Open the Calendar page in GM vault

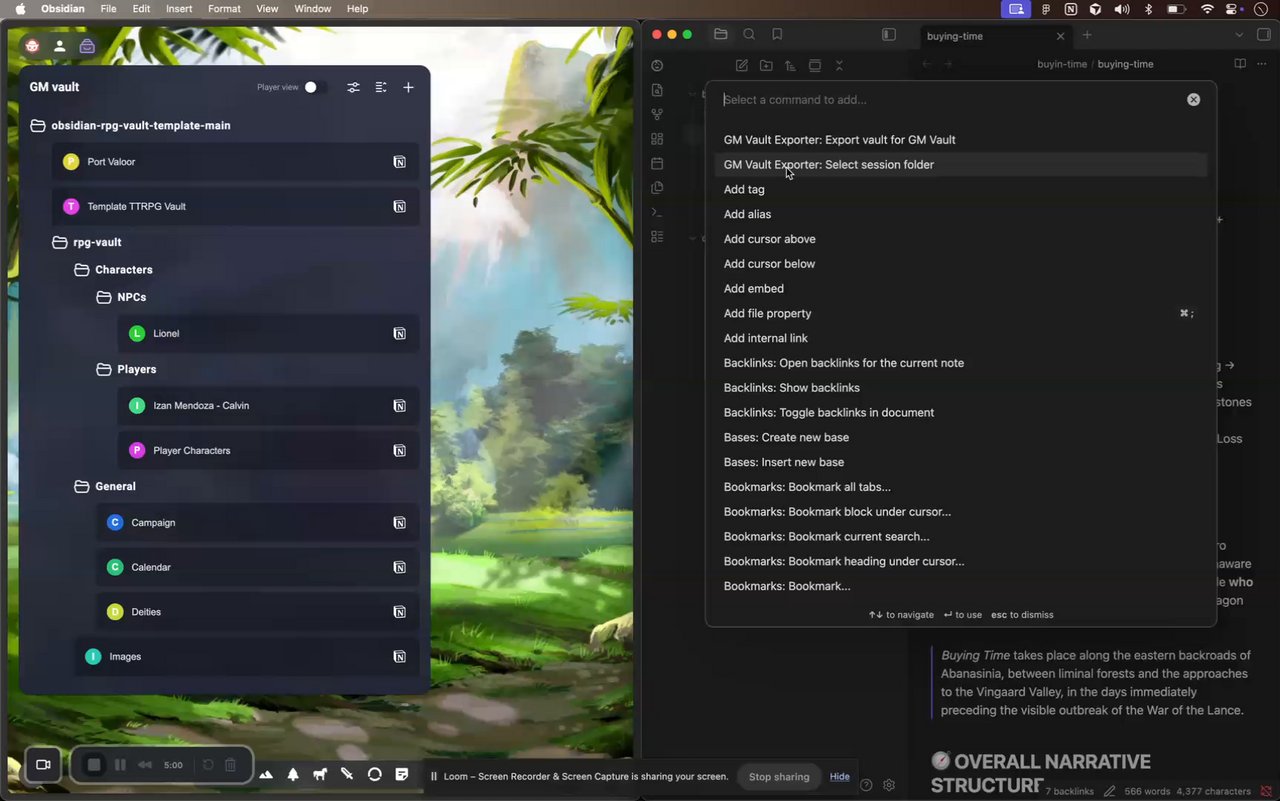coord(257,568)
